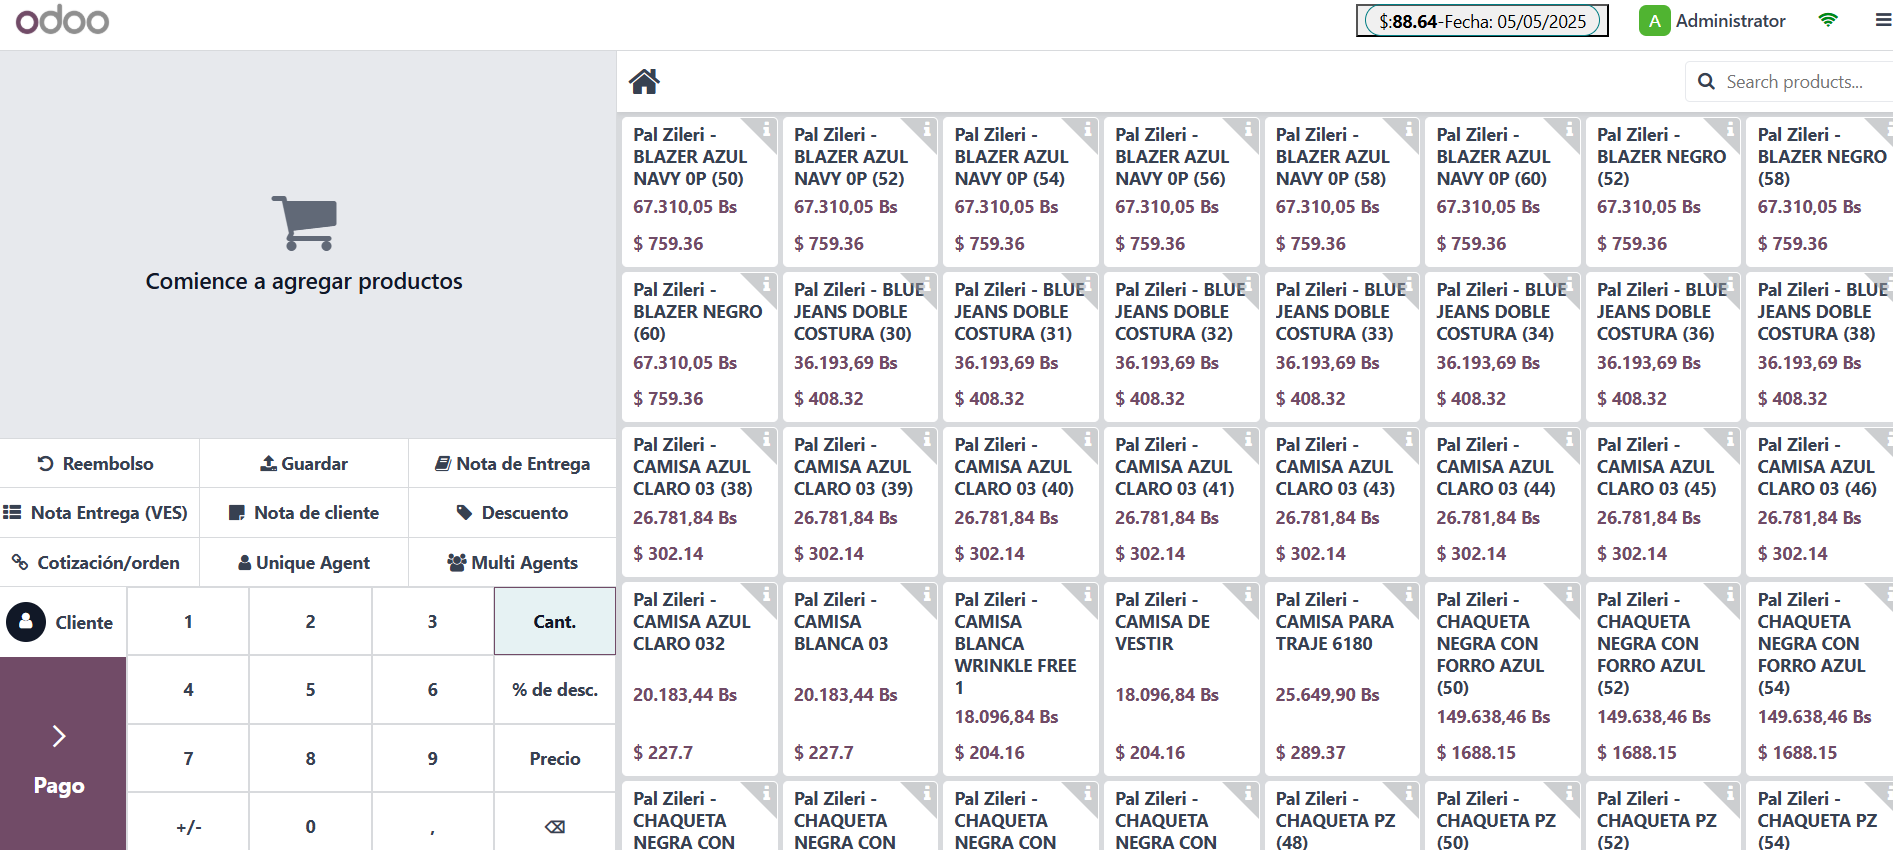The width and height of the screenshot is (1893, 850).
Task: Click the backspace key on numpad
Action: point(554,826)
